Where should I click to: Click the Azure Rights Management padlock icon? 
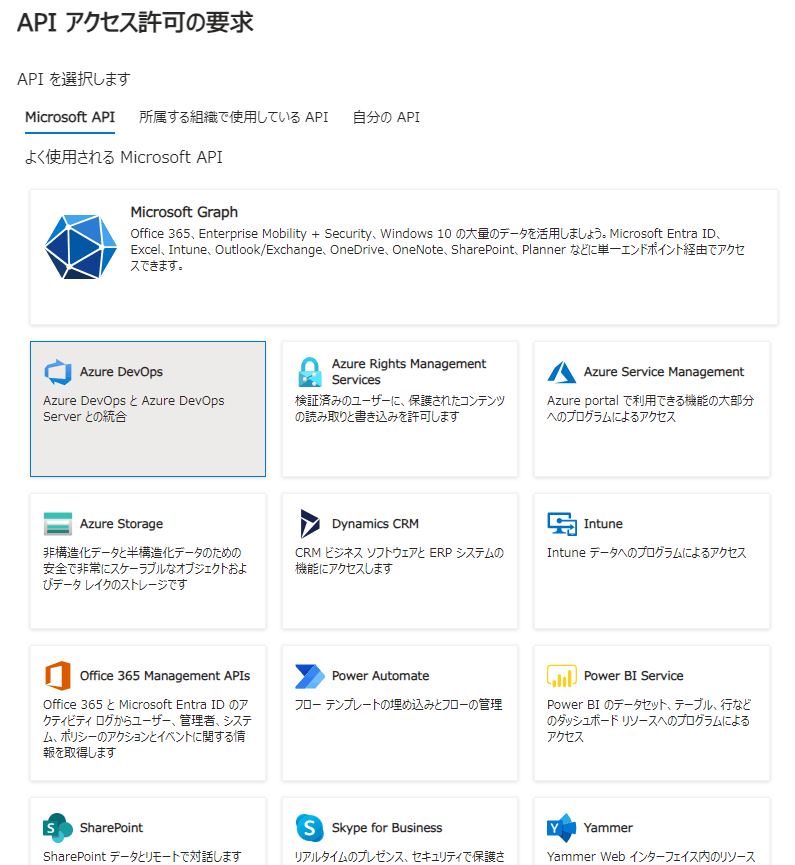(x=310, y=372)
